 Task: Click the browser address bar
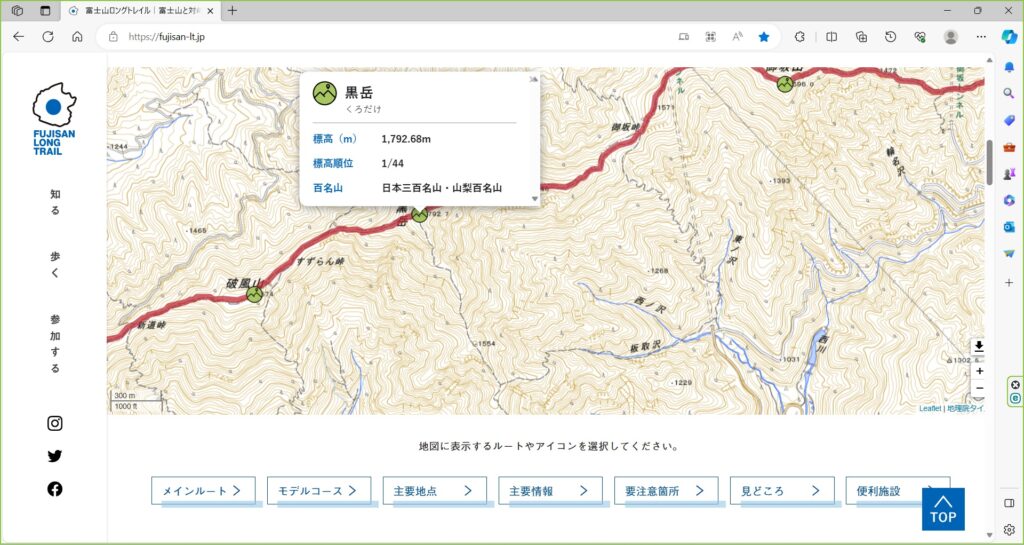click(x=392, y=37)
